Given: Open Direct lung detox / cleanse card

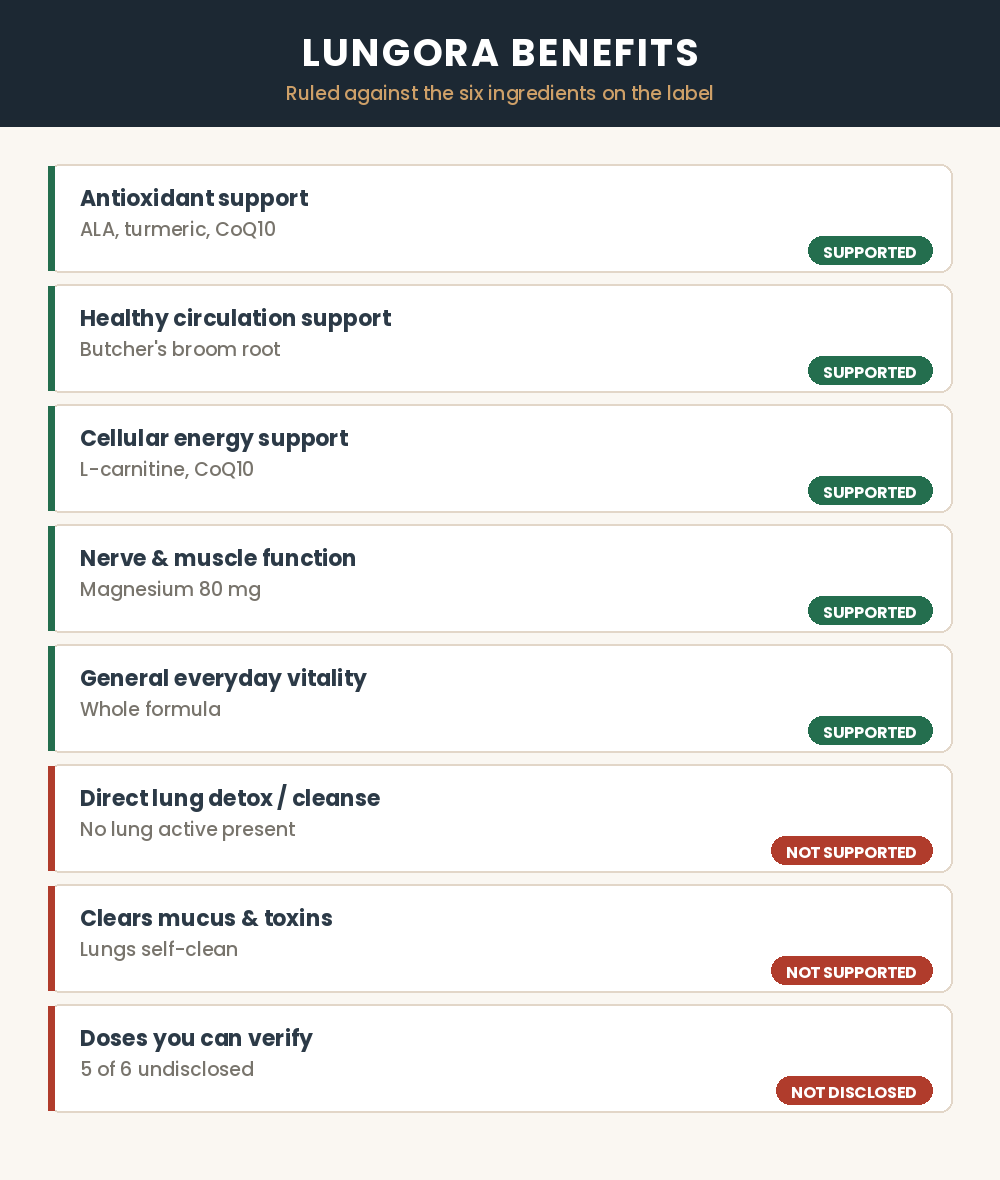Looking at the screenshot, I should tap(500, 819).
